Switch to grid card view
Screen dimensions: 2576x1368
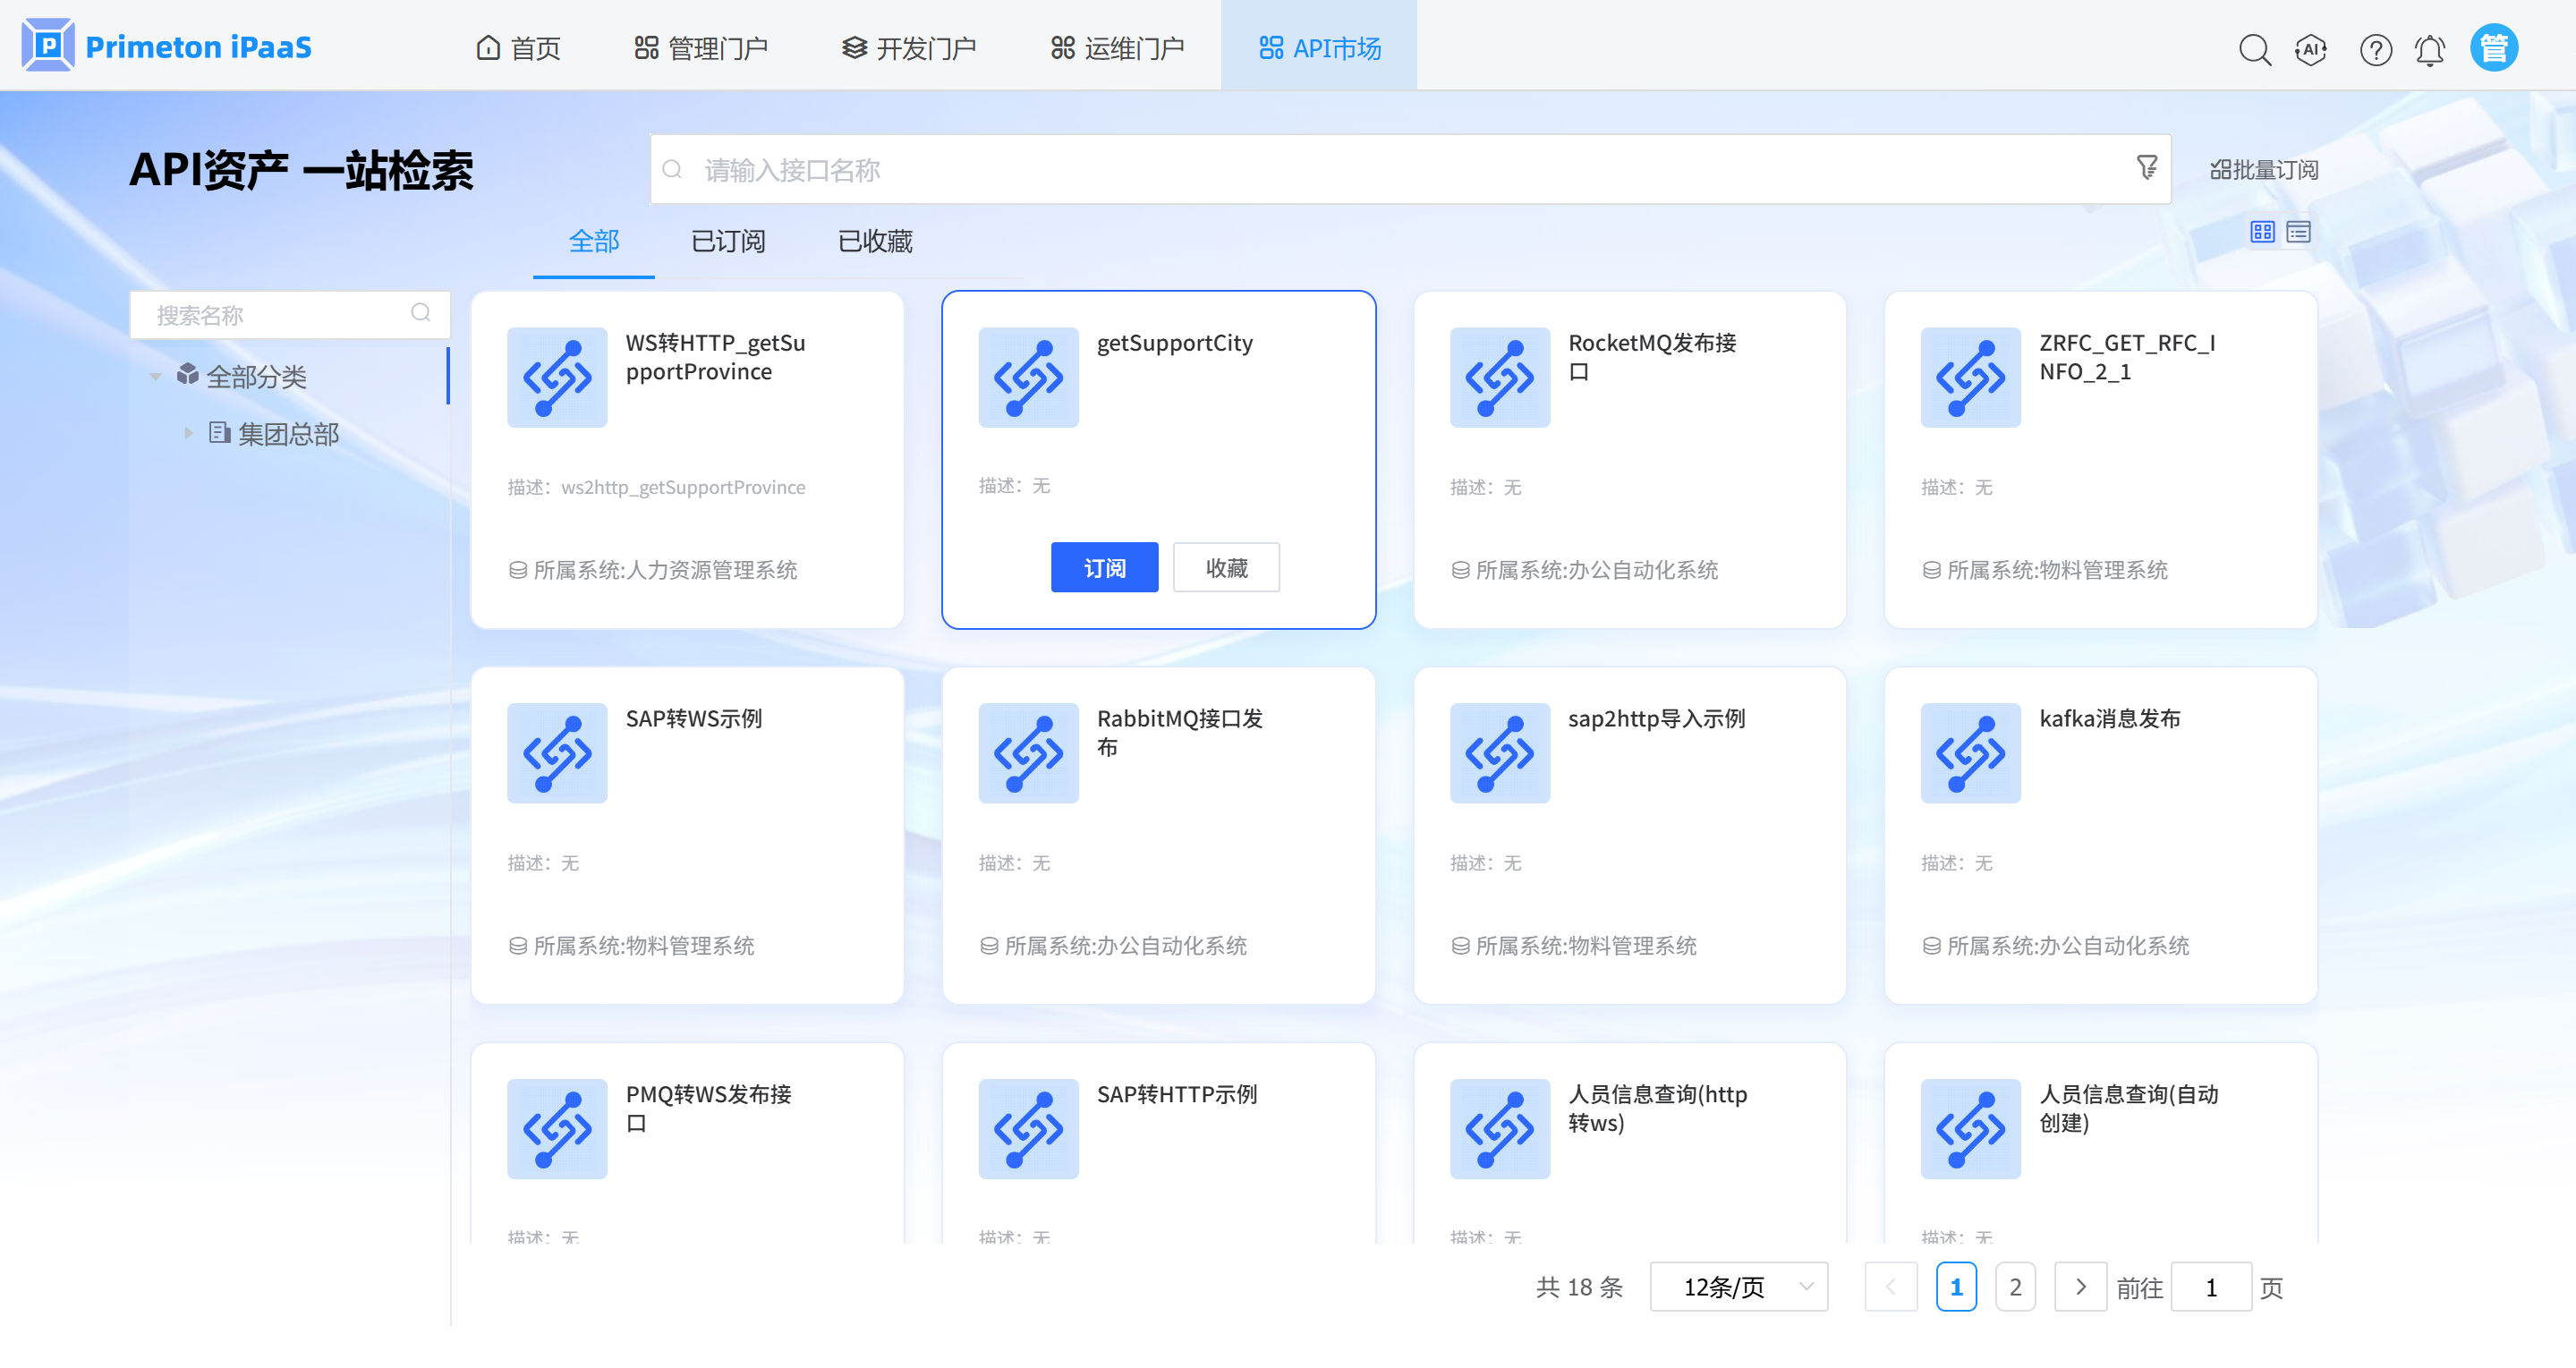(2262, 232)
